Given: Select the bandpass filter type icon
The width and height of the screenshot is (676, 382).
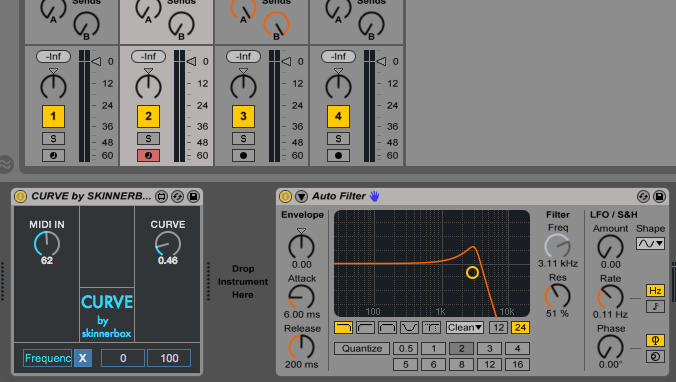Looking at the screenshot, I should (x=387, y=328).
